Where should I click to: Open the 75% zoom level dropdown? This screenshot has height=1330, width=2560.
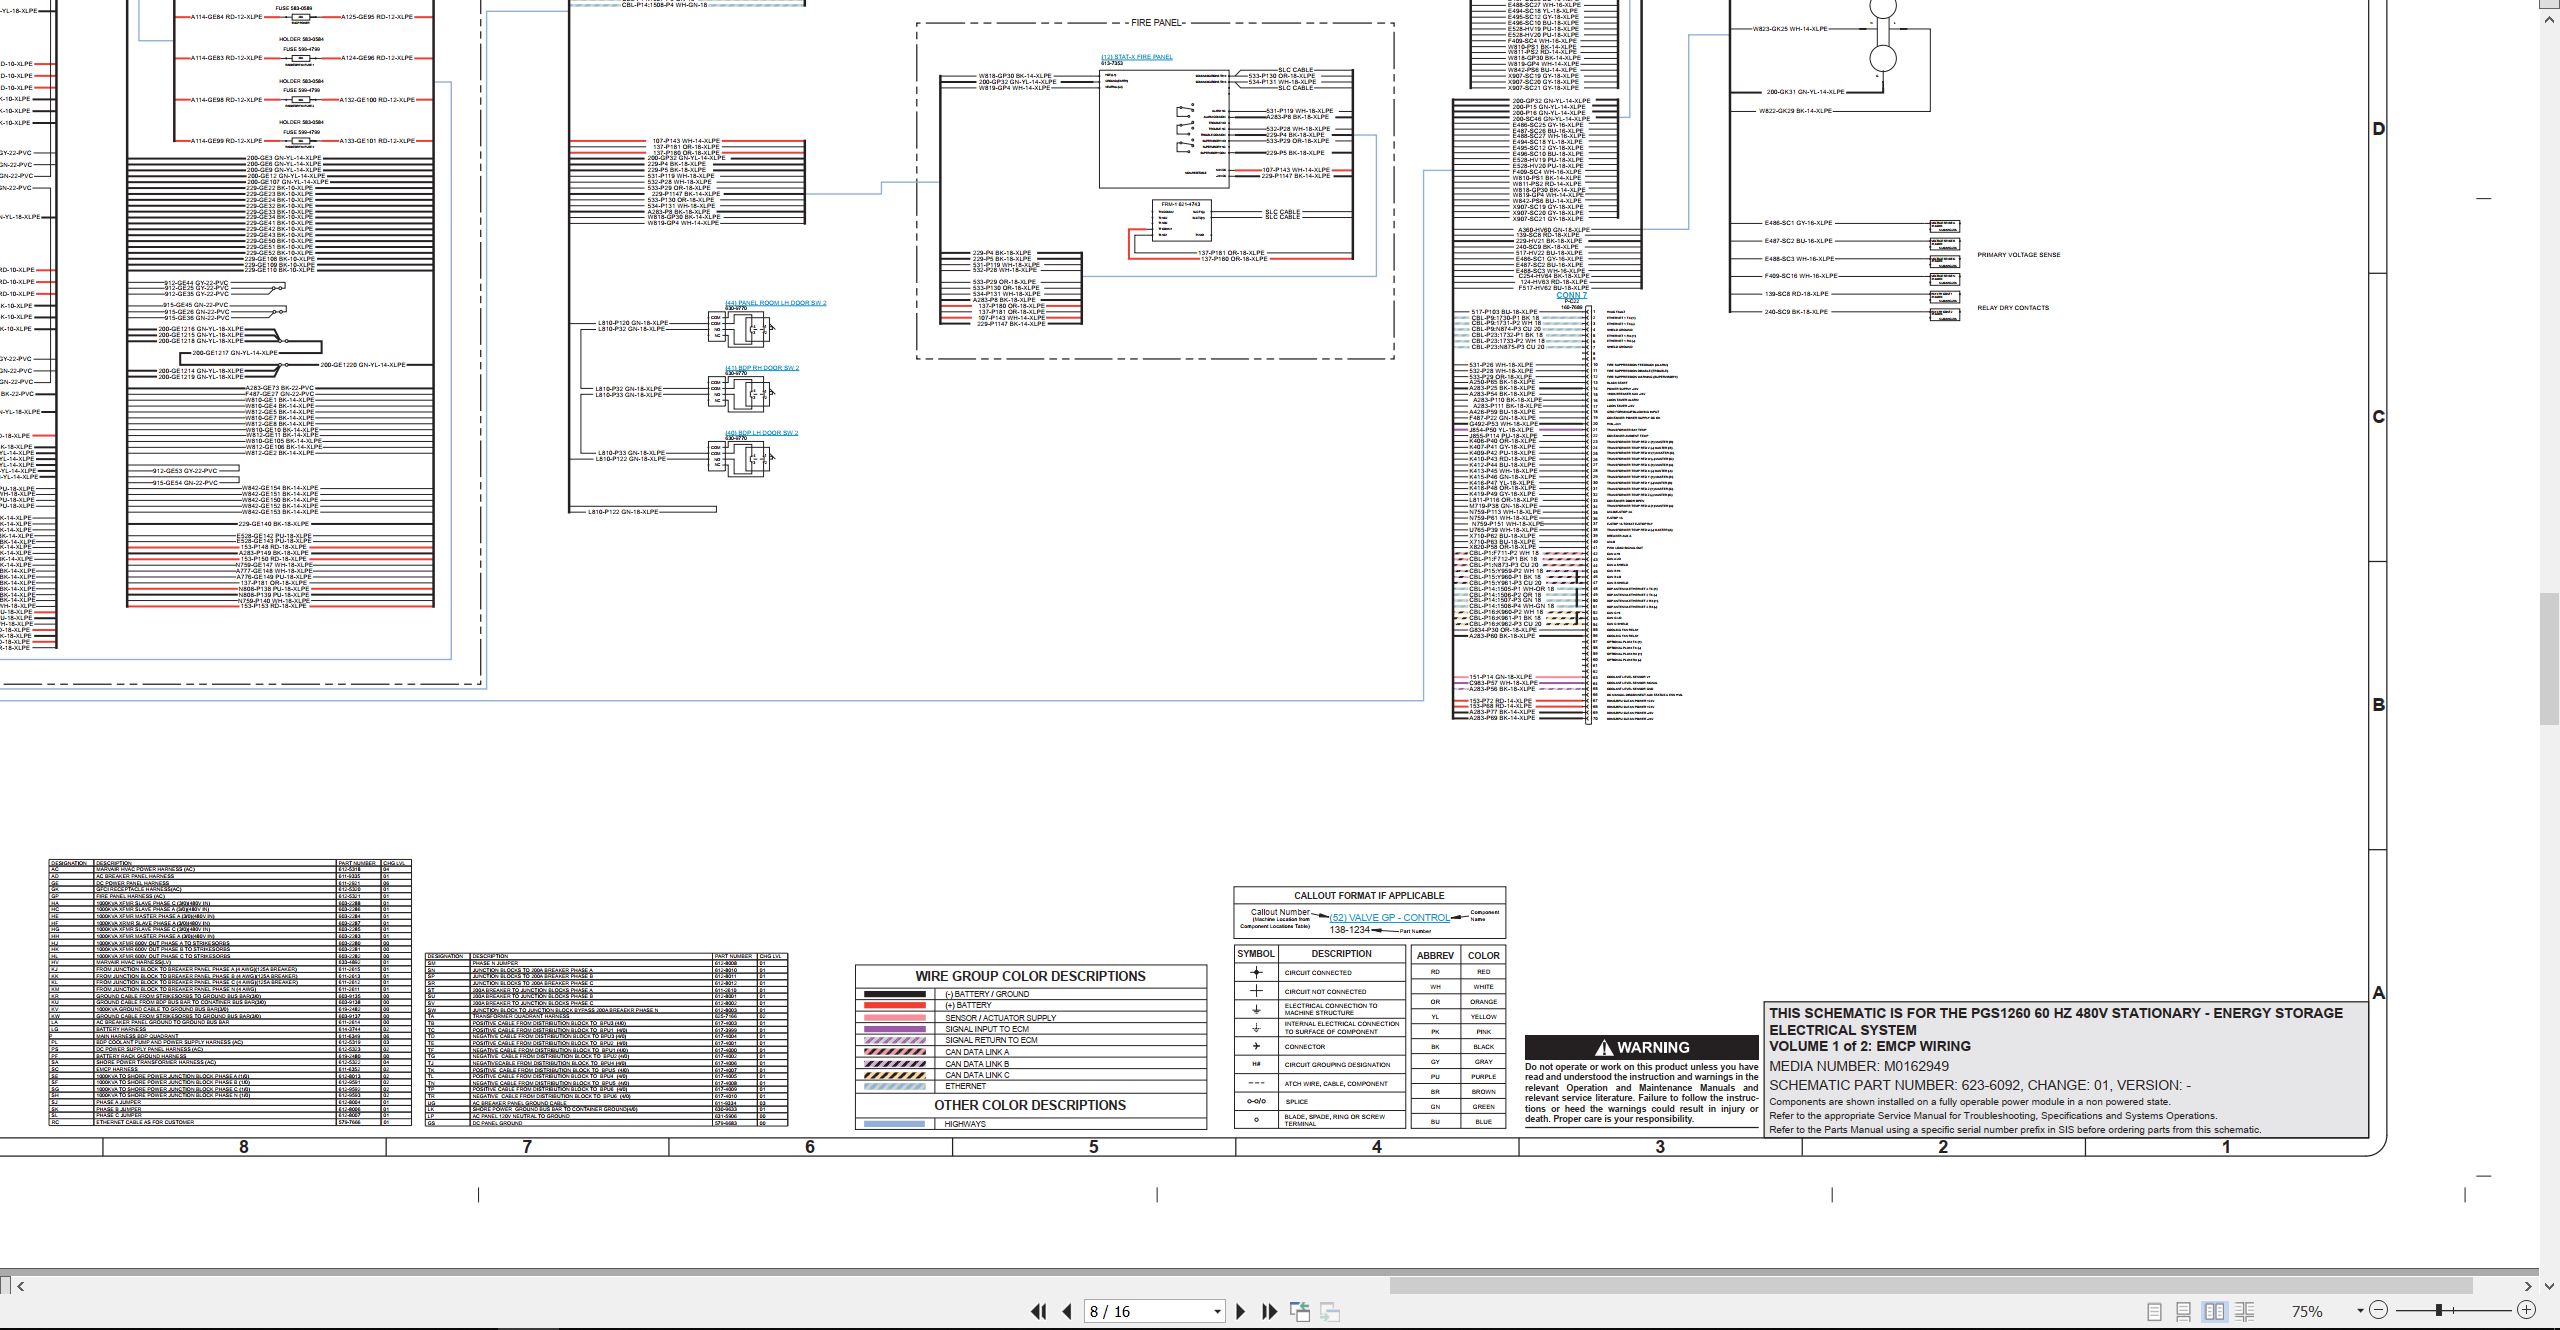click(x=2360, y=1310)
